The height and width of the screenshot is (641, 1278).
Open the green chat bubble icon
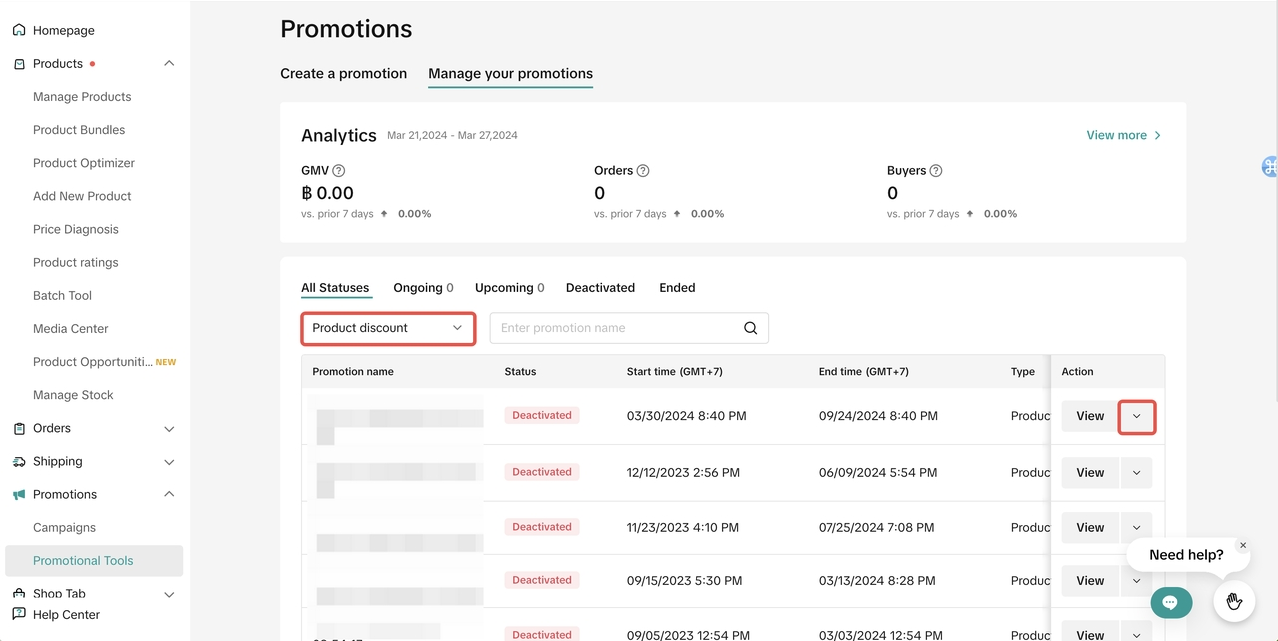[x=1170, y=602]
